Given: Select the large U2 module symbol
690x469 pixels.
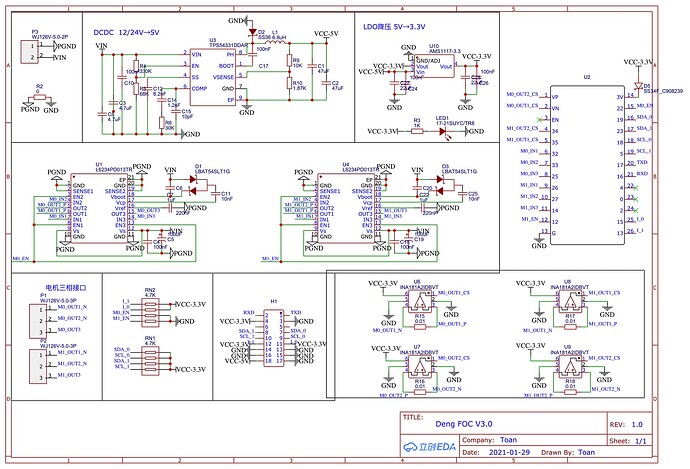Looking at the screenshot, I should (587, 165).
